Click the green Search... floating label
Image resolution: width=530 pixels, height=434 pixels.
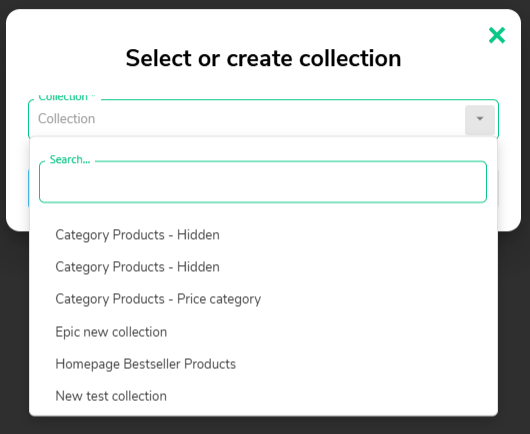[70, 160]
